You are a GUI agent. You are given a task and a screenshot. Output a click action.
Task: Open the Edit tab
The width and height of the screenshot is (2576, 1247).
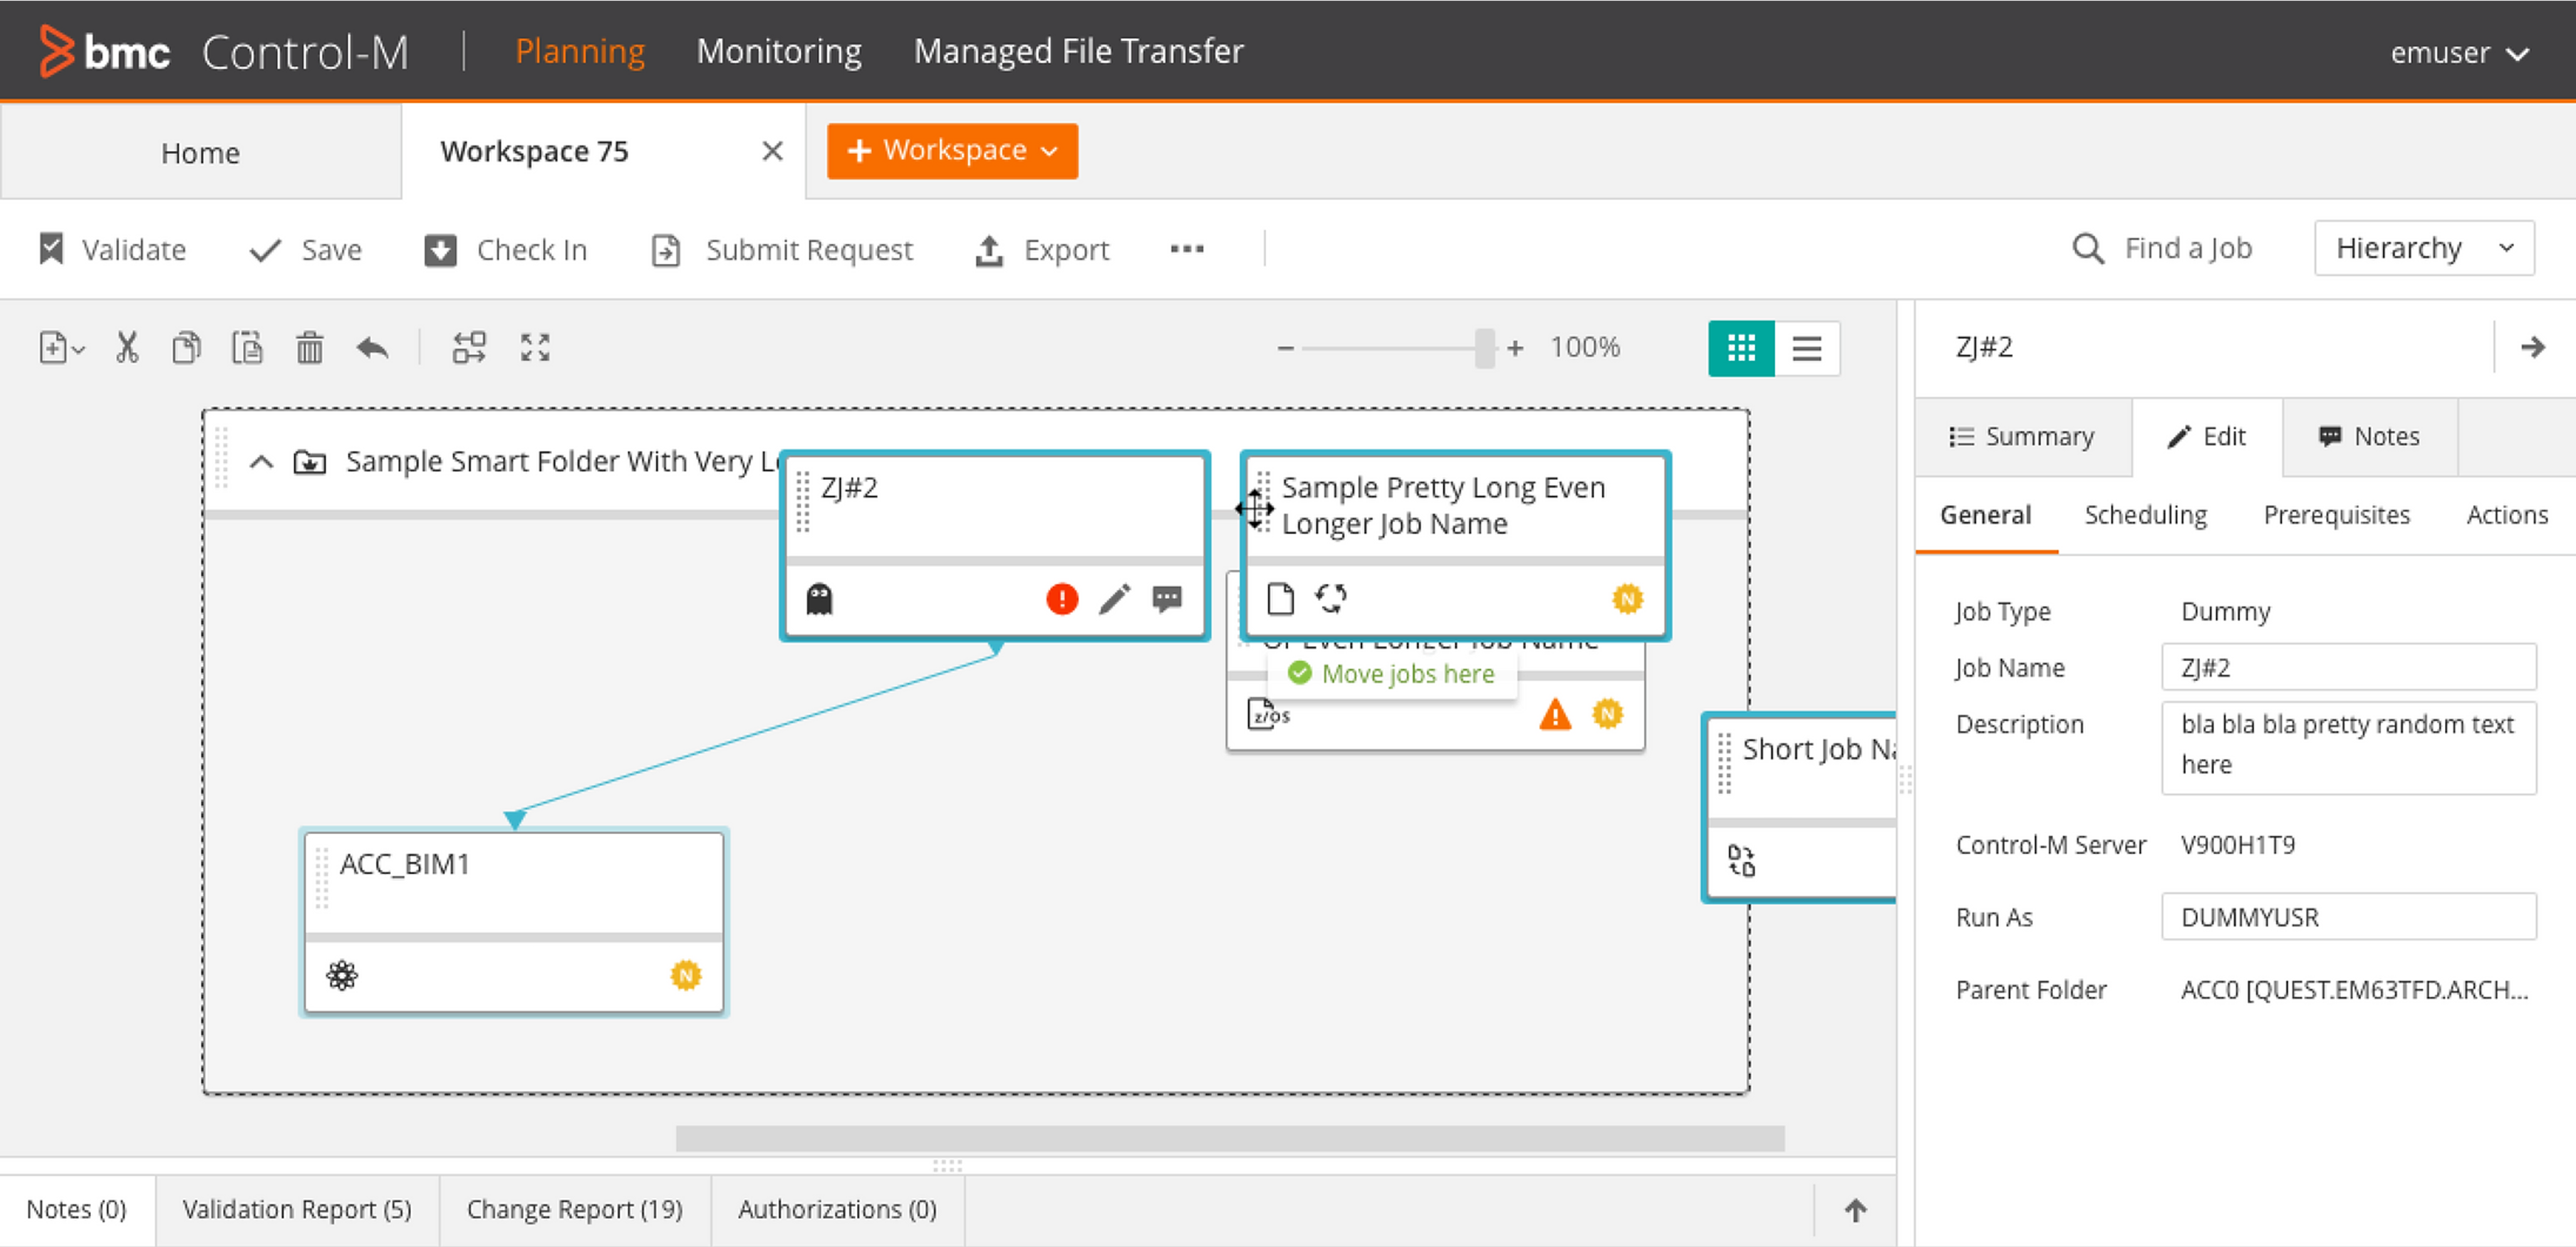[2207, 437]
